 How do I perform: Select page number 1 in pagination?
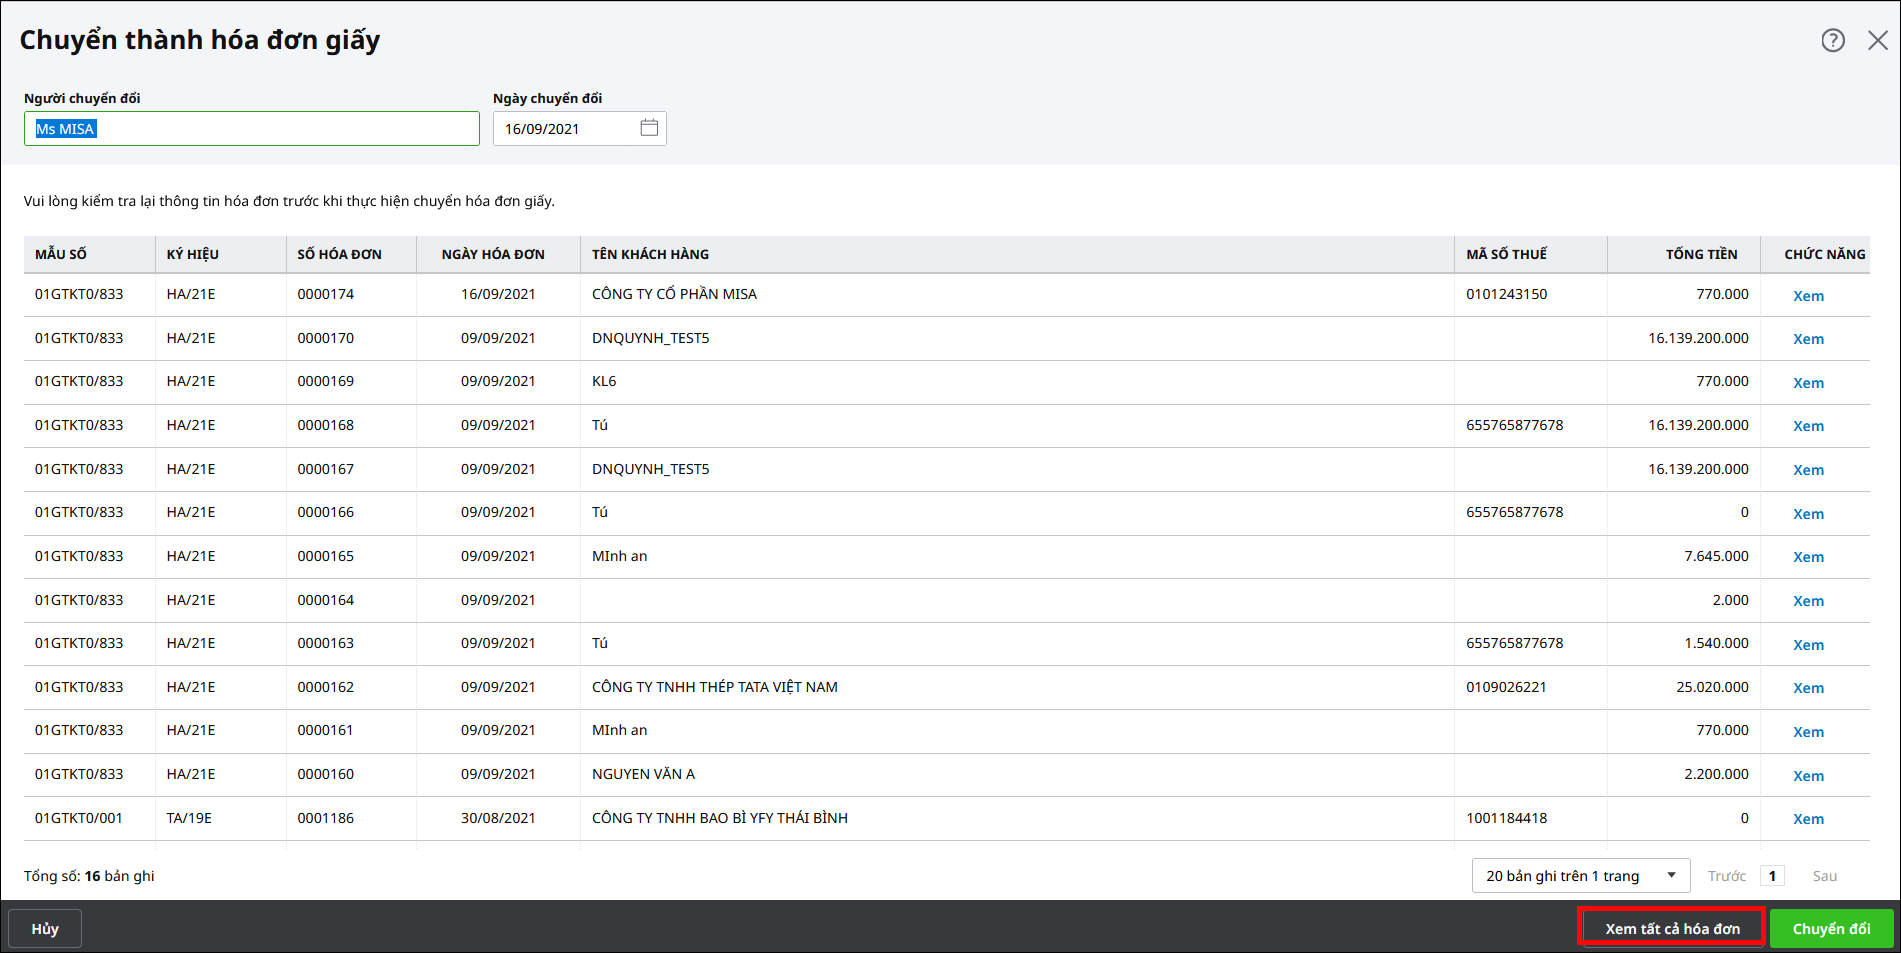click(x=1772, y=876)
